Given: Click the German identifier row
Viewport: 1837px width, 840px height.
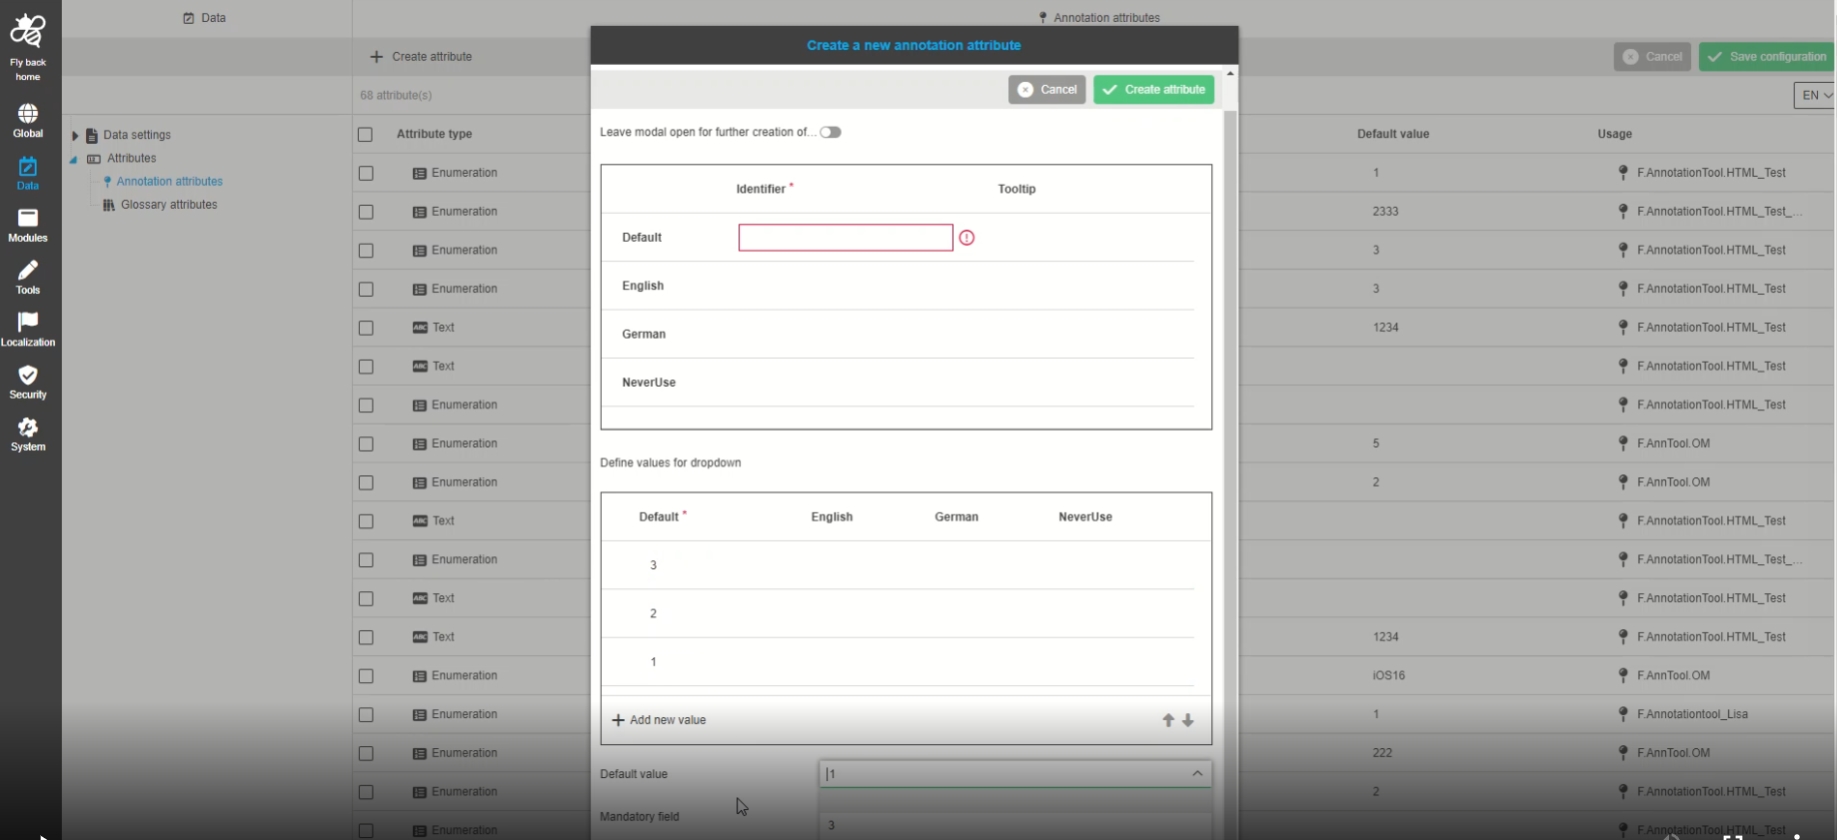Looking at the screenshot, I should [x=898, y=334].
